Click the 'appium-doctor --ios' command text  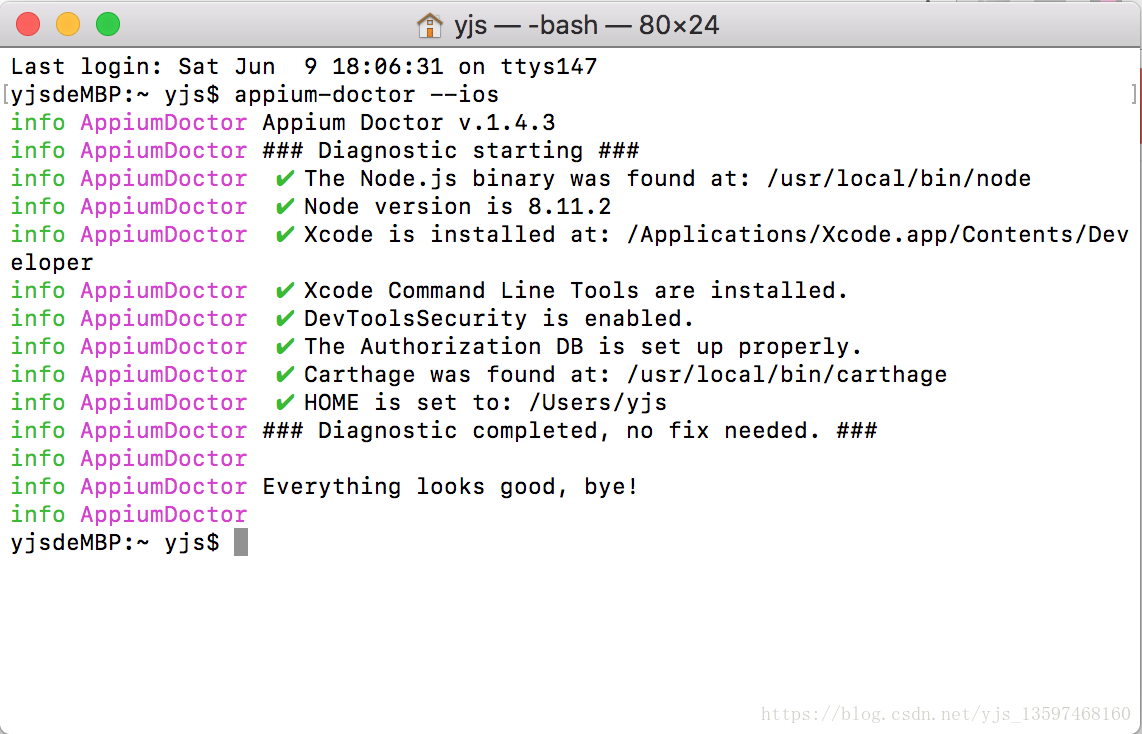point(366,95)
